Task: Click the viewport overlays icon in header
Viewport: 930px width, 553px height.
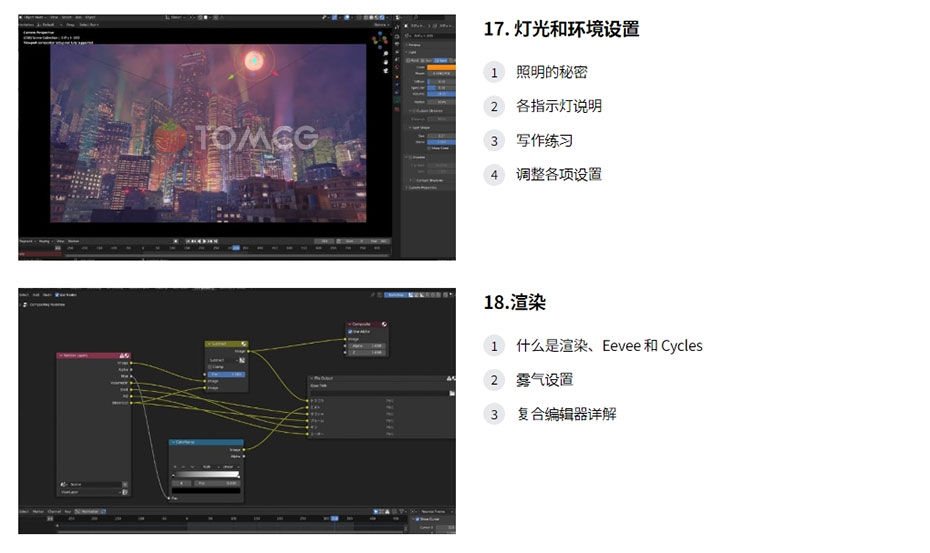Action: pos(347,17)
